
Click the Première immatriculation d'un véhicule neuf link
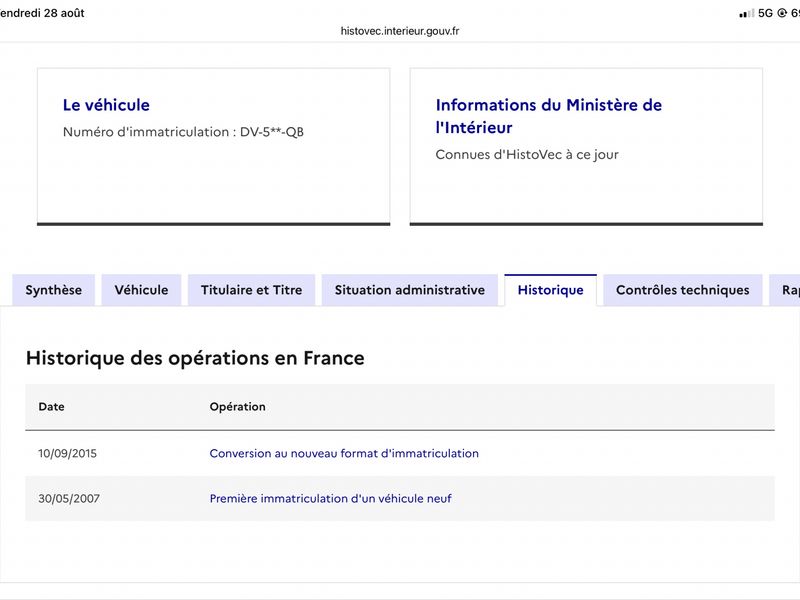331,498
